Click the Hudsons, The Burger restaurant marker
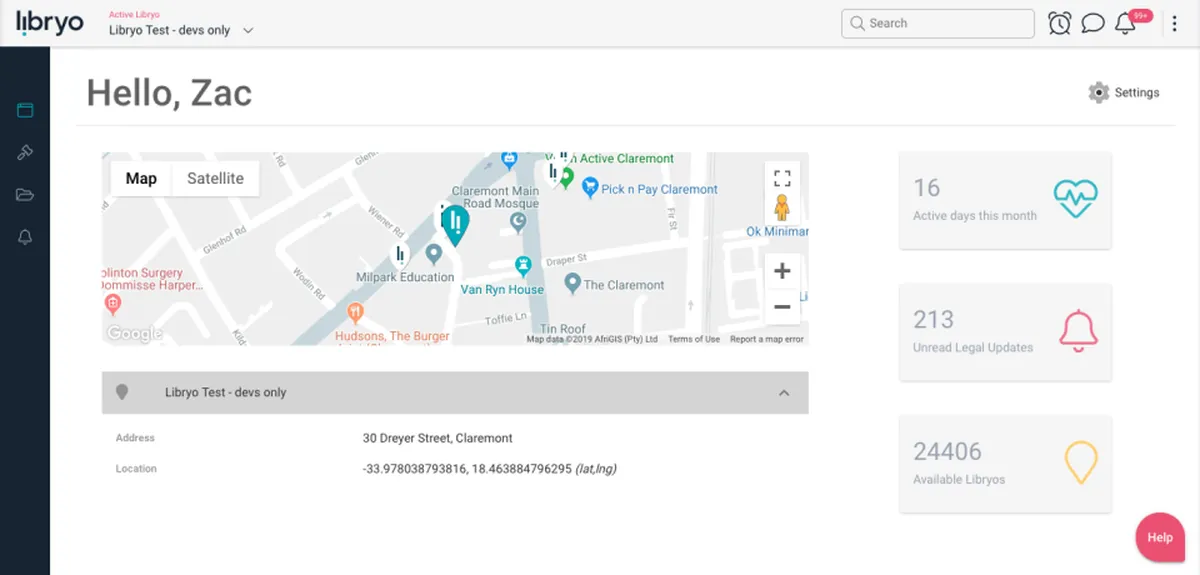Viewport: 1200px width, 575px height. point(354,311)
